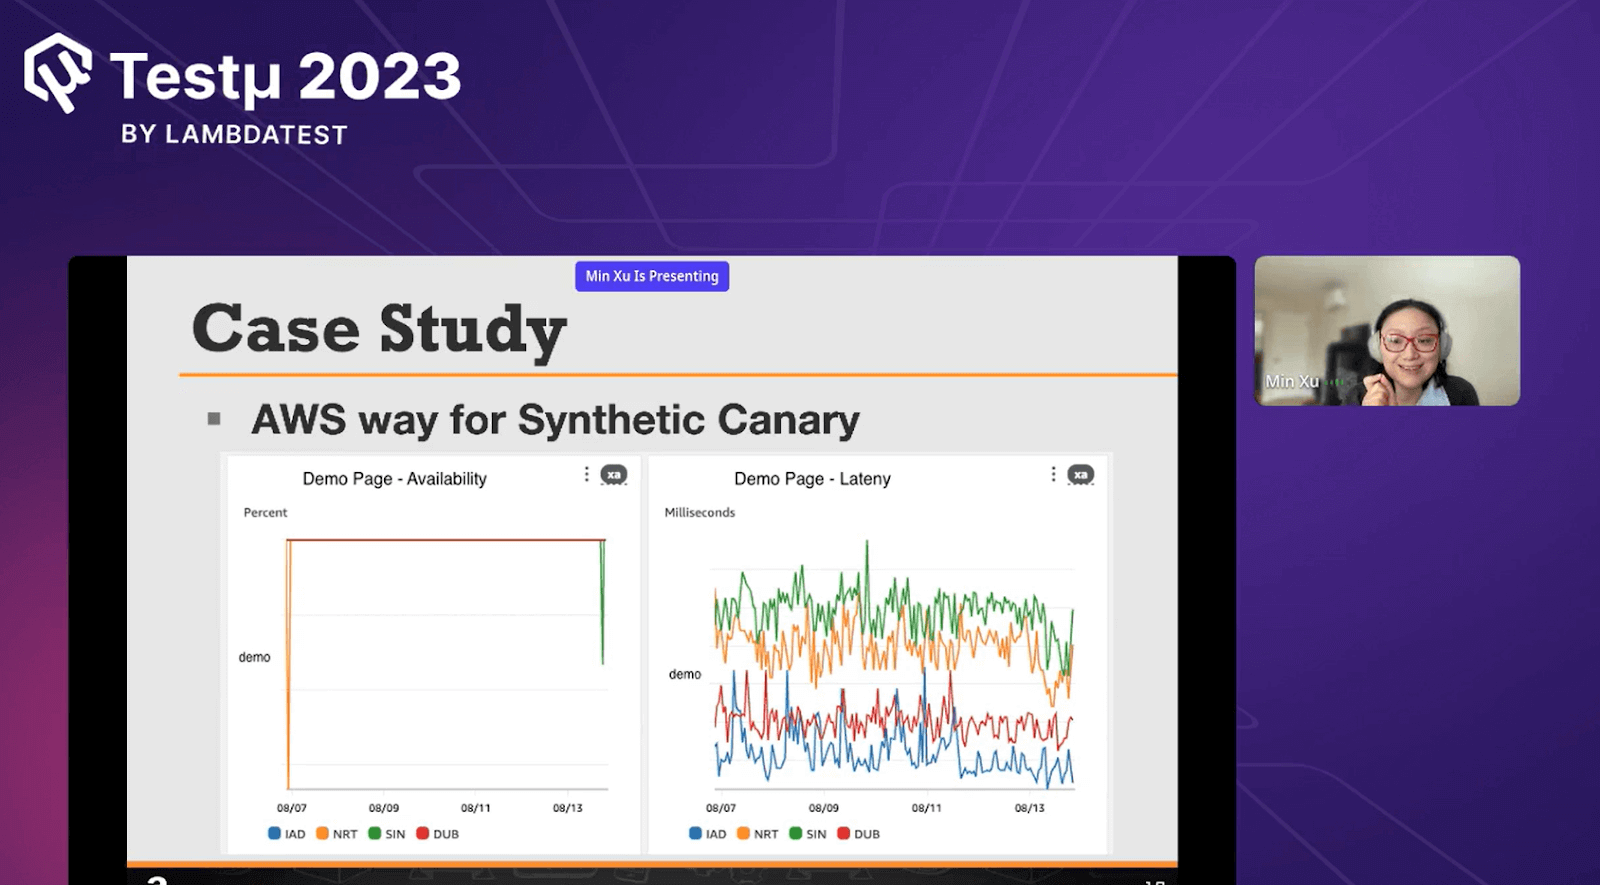
Task: Click the IAD legend label in Lateny chart
Action: 716,834
